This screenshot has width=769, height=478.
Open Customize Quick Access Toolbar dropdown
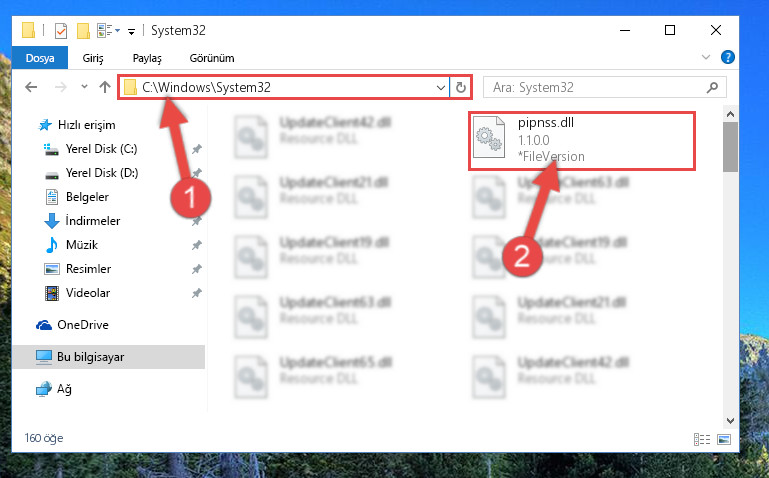(131, 32)
